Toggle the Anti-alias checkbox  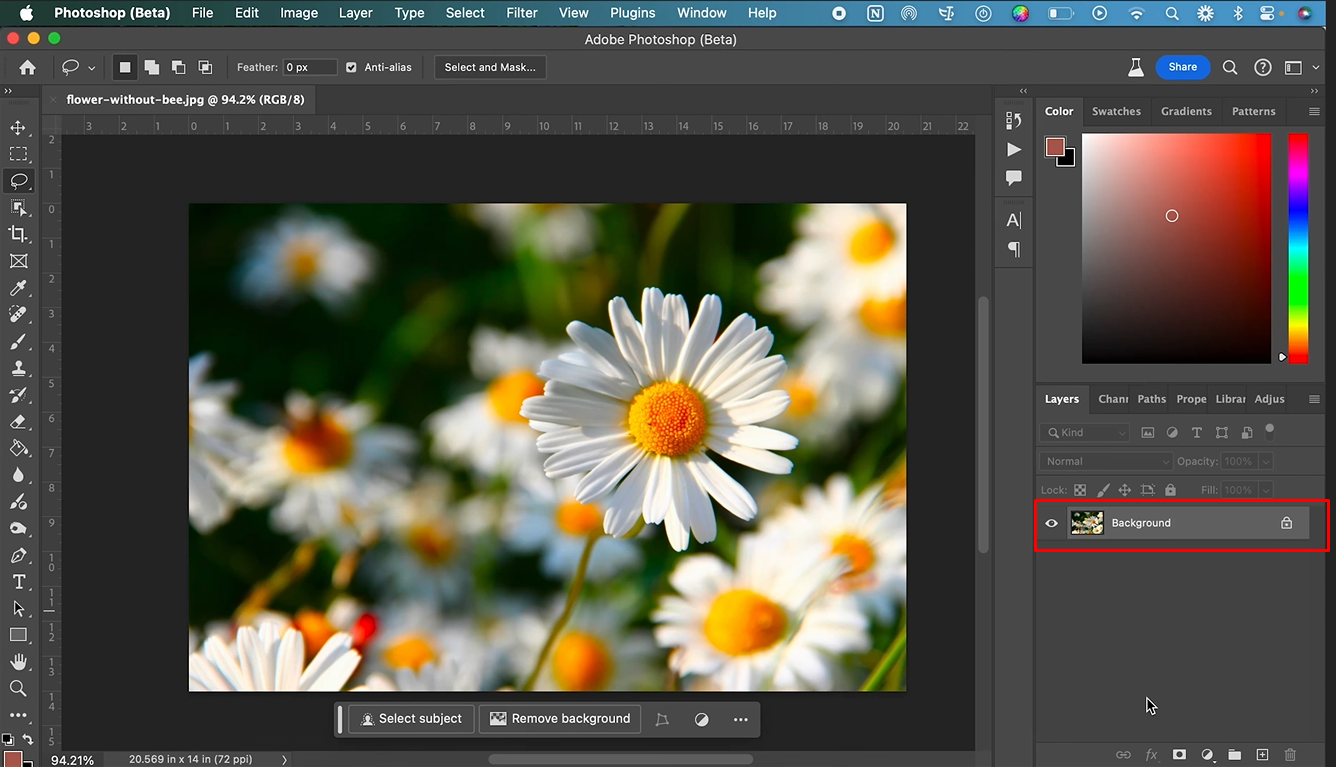pyautogui.click(x=351, y=67)
